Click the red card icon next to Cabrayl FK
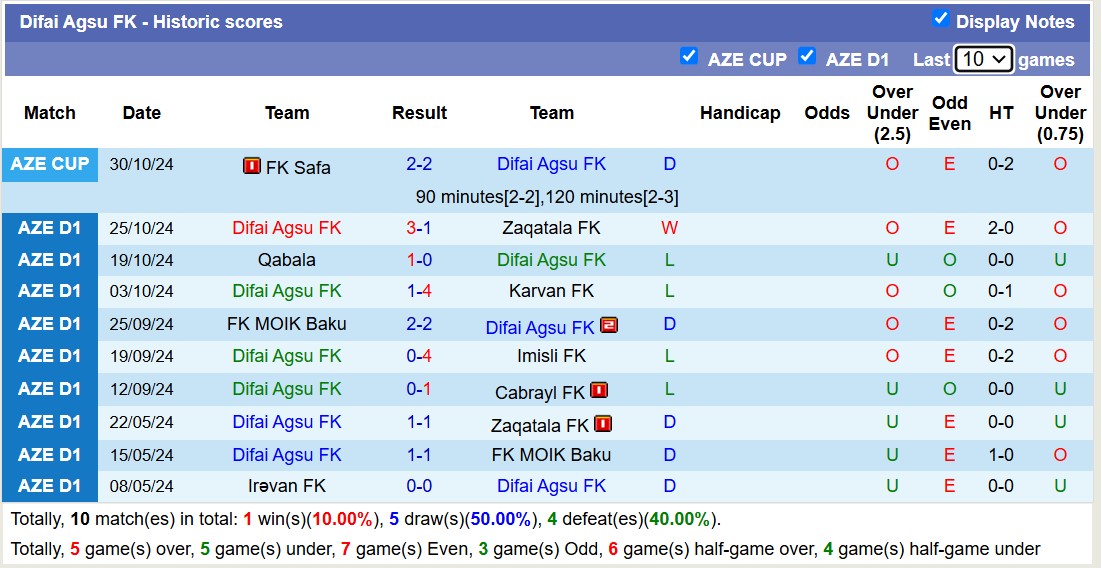Image resolution: width=1102 pixels, height=568 pixels. [x=599, y=390]
